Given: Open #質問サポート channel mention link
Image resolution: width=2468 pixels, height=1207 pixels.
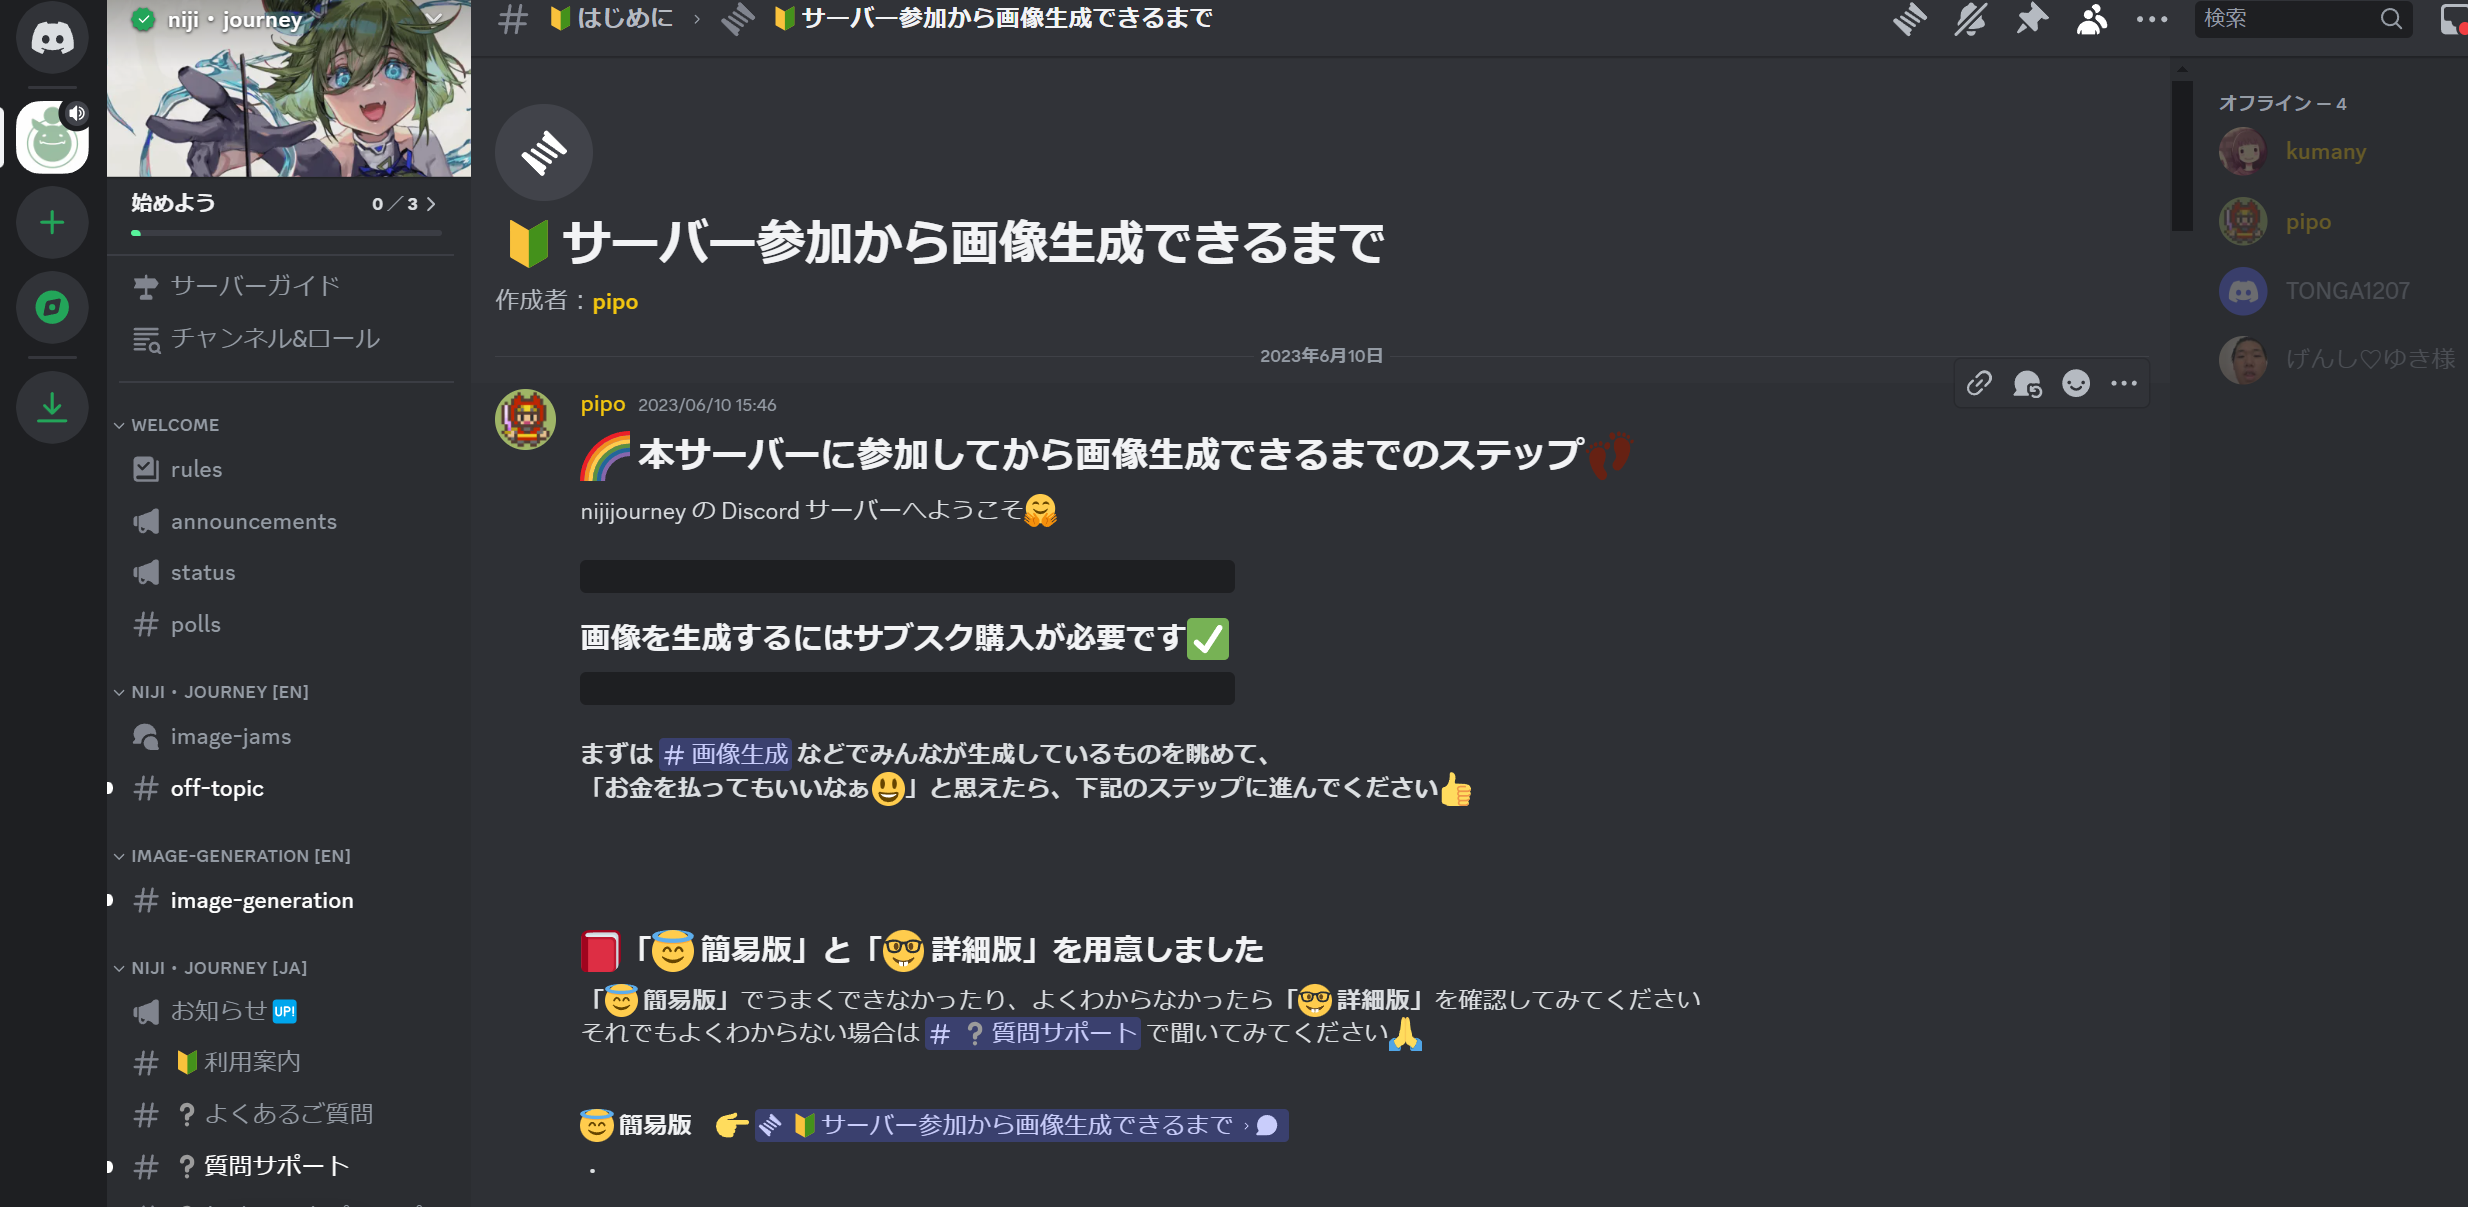Looking at the screenshot, I should tap(1033, 1033).
